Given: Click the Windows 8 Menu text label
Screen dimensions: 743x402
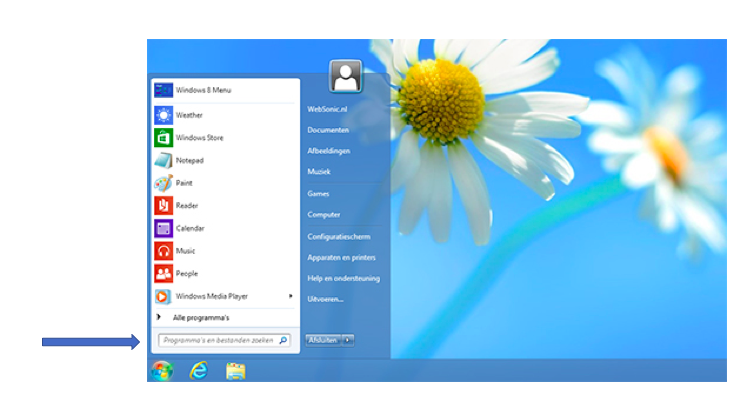Looking at the screenshot, I should 203,90.
